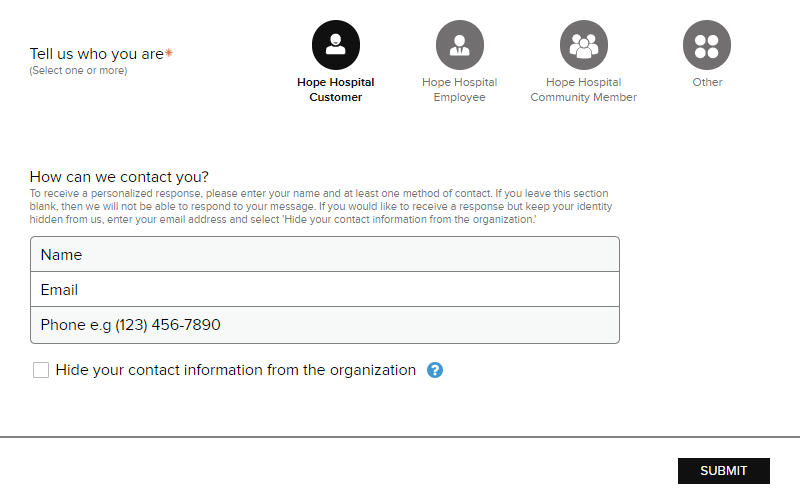The width and height of the screenshot is (800, 504).
Task: Click the '(Select one or more)' hint text
Action: pos(78,70)
